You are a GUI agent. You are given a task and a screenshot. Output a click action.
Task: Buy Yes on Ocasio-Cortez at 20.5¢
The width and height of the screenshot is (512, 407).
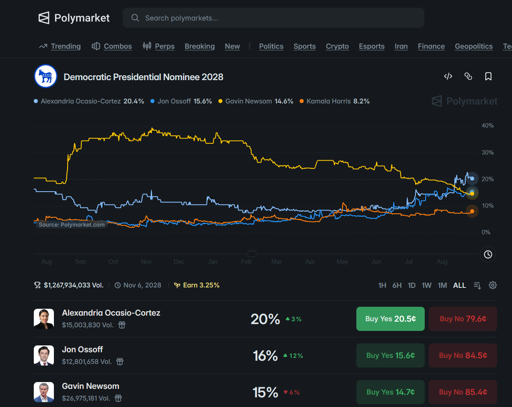(x=390, y=319)
